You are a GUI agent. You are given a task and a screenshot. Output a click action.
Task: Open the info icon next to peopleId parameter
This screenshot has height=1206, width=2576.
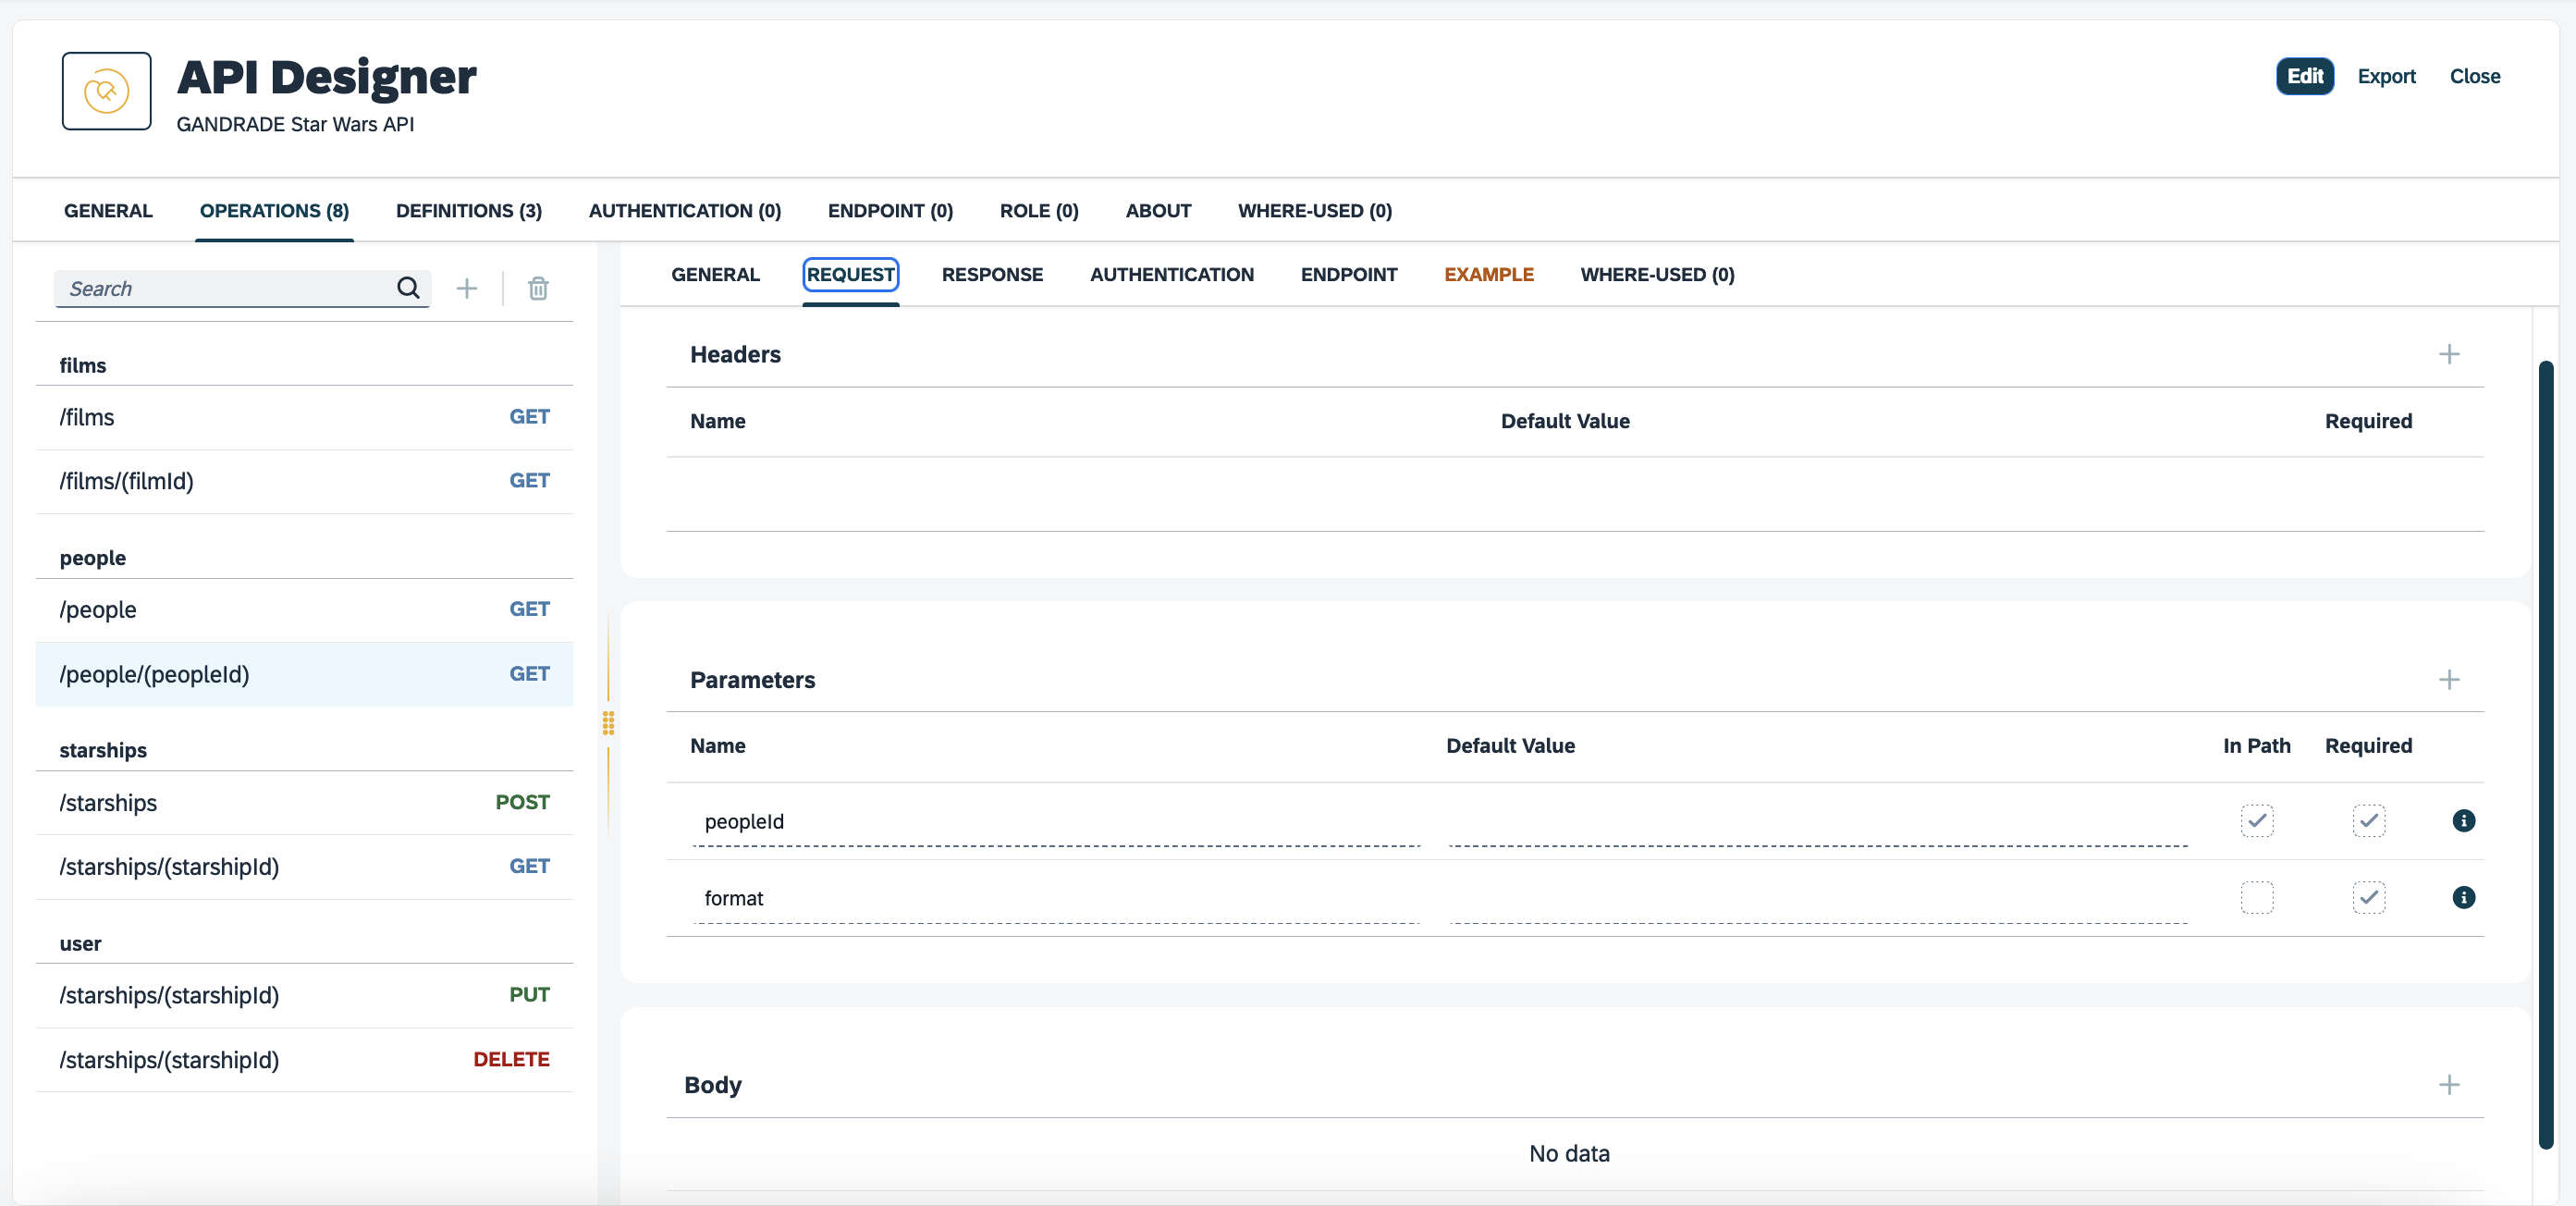[2464, 821]
